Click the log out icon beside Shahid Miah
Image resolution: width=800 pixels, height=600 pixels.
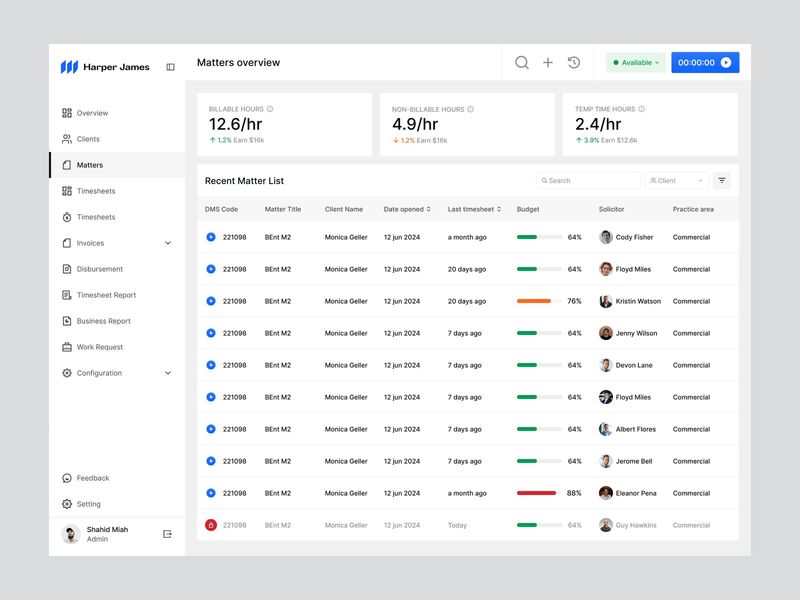[168, 534]
